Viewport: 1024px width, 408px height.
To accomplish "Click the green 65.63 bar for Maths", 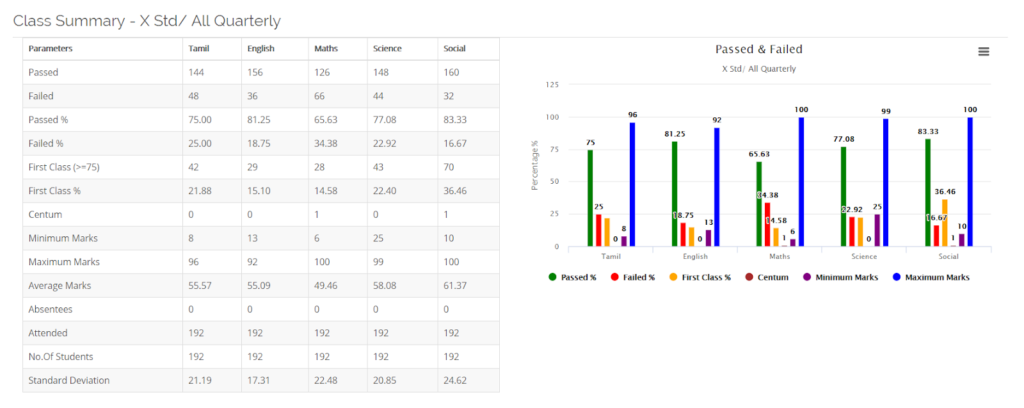I will [x=759, y=204].
